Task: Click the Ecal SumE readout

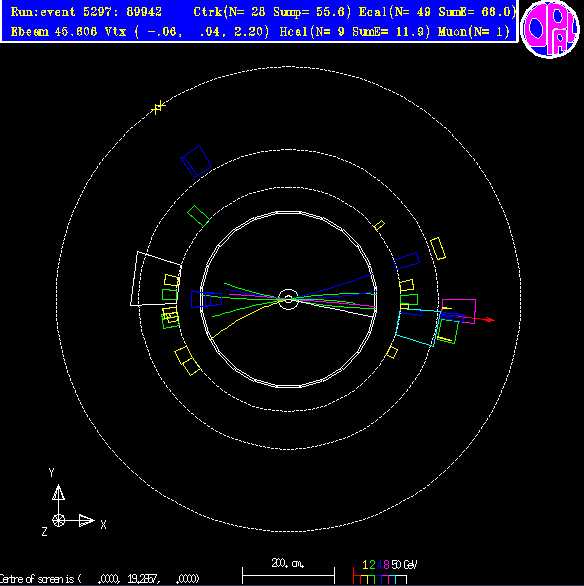Action: [x=476, y=12]
